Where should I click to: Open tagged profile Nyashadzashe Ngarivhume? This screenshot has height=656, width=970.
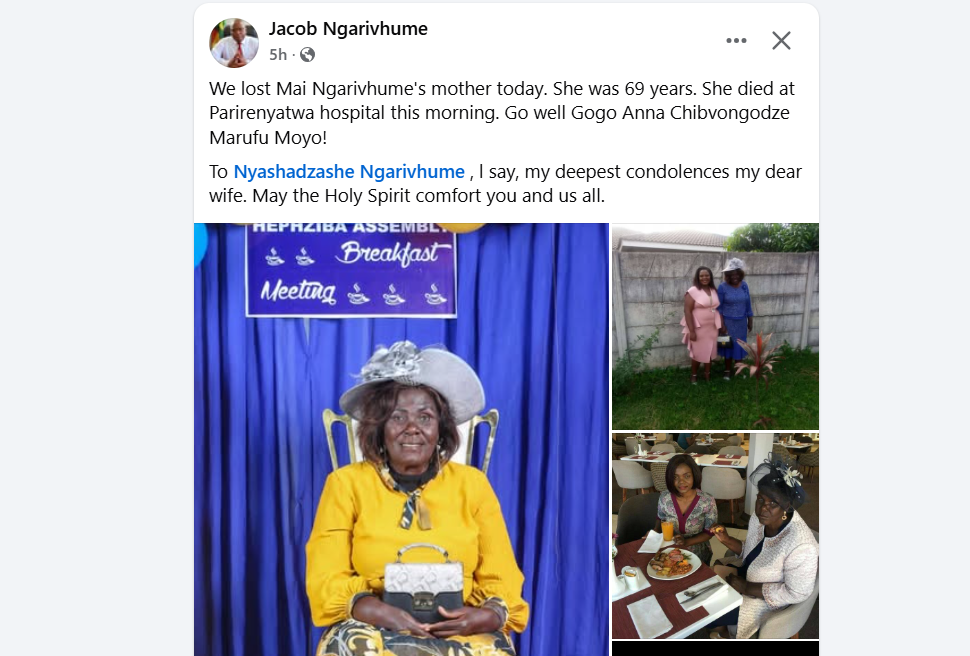pyautogui.click(x=349, y=171)
